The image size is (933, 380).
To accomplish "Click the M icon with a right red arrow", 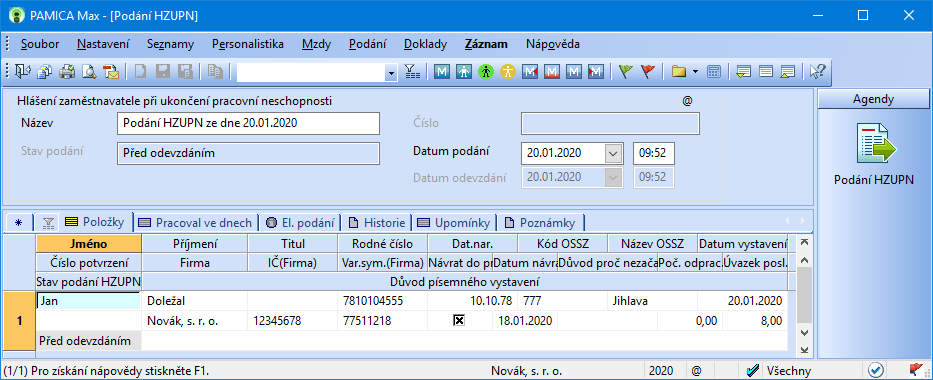I will [596, 72].
